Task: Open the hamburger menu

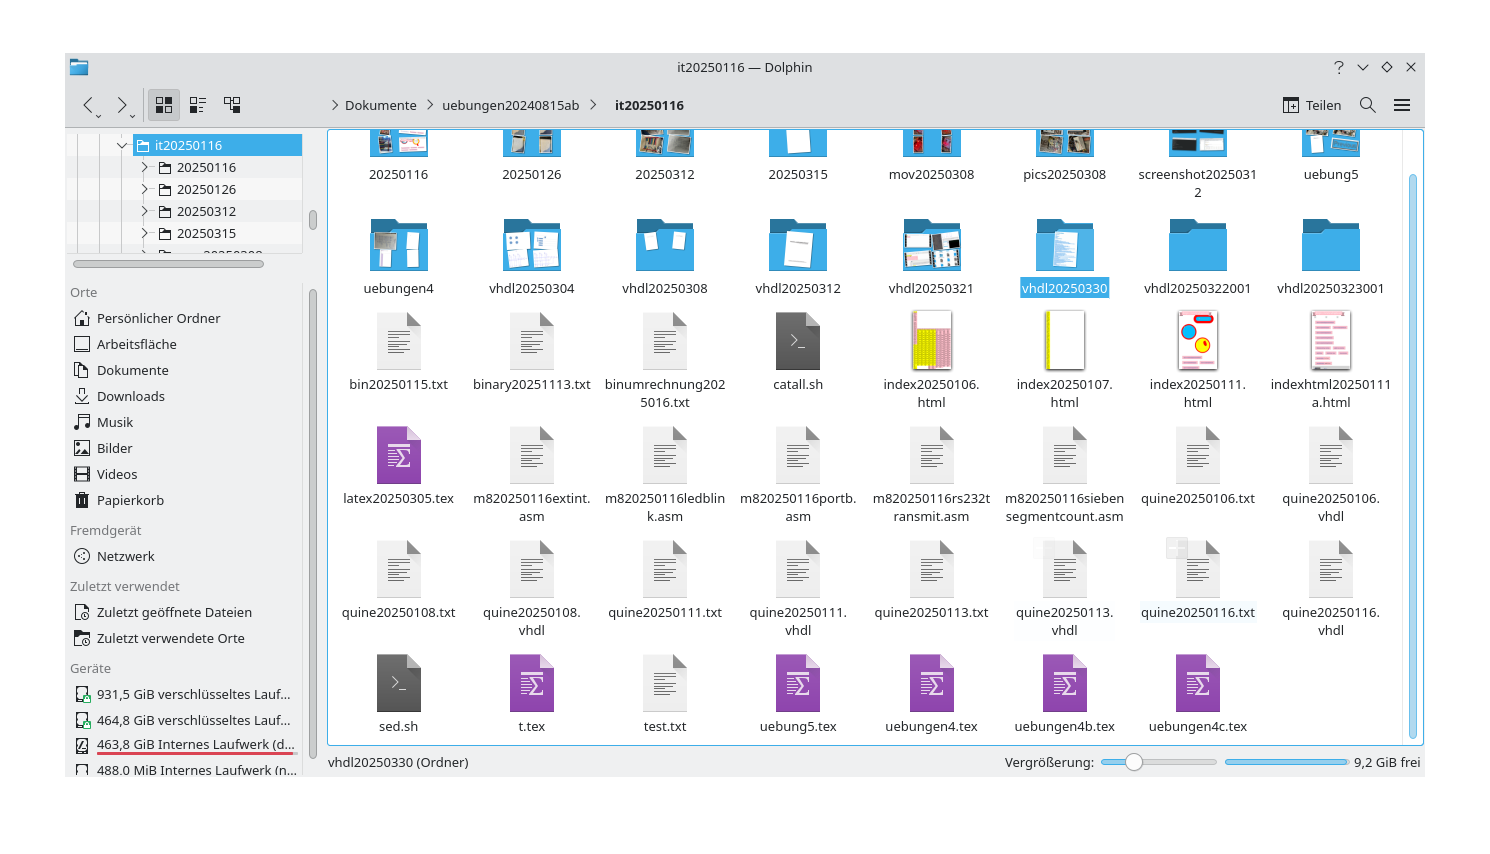Action: [1402, 105]
